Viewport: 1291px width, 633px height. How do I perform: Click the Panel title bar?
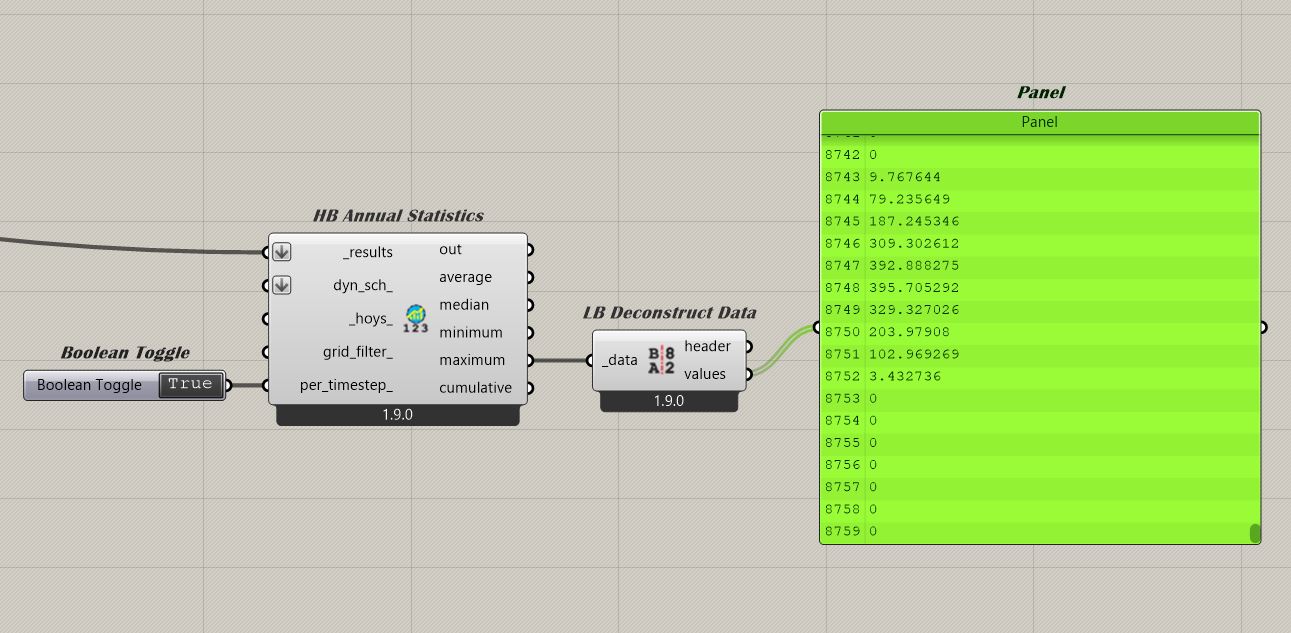coord(1039,122)
